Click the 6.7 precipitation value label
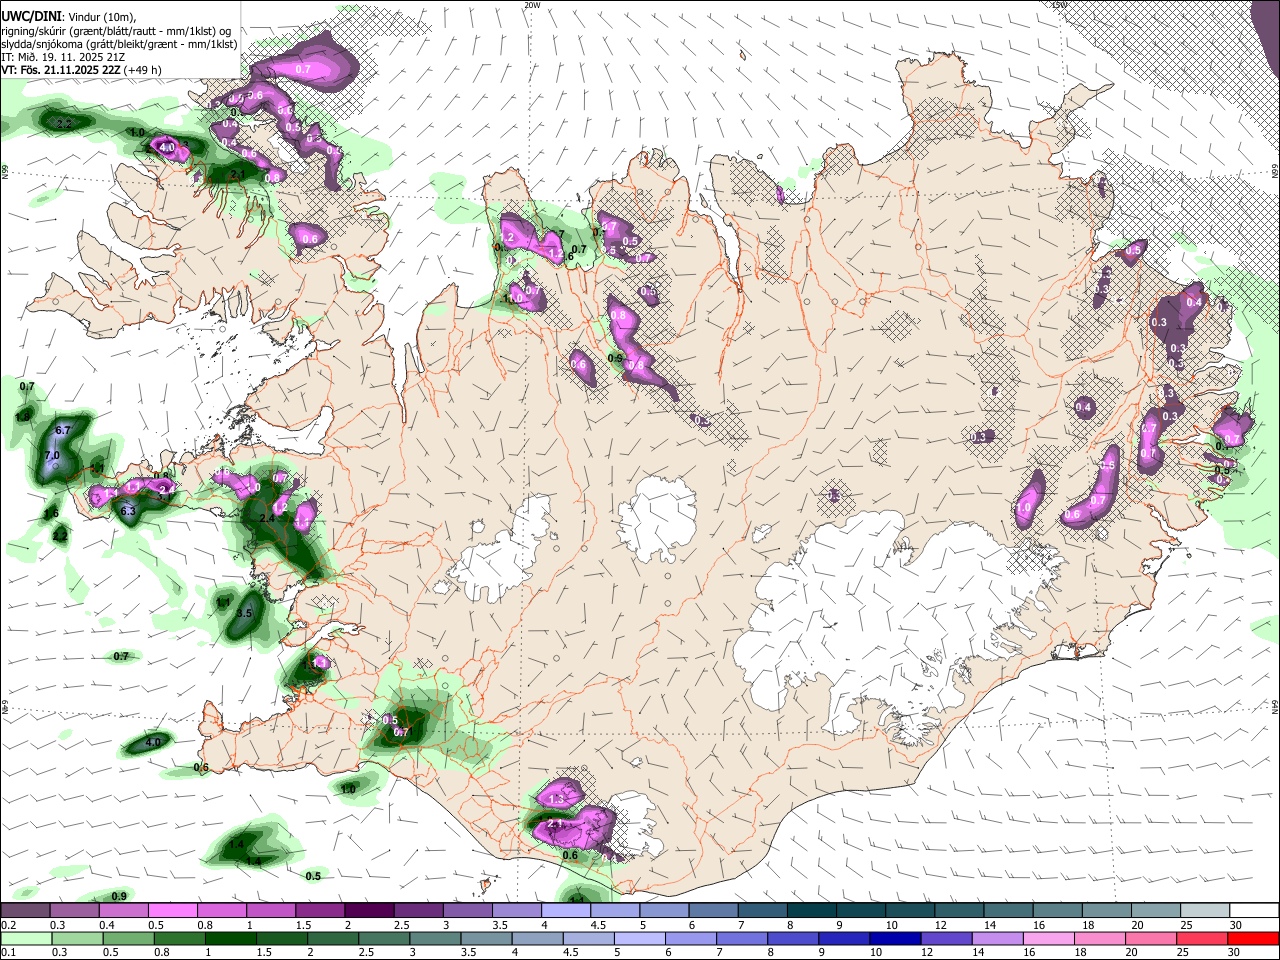This screenshot has height=960, width=1280. [63, 430]
